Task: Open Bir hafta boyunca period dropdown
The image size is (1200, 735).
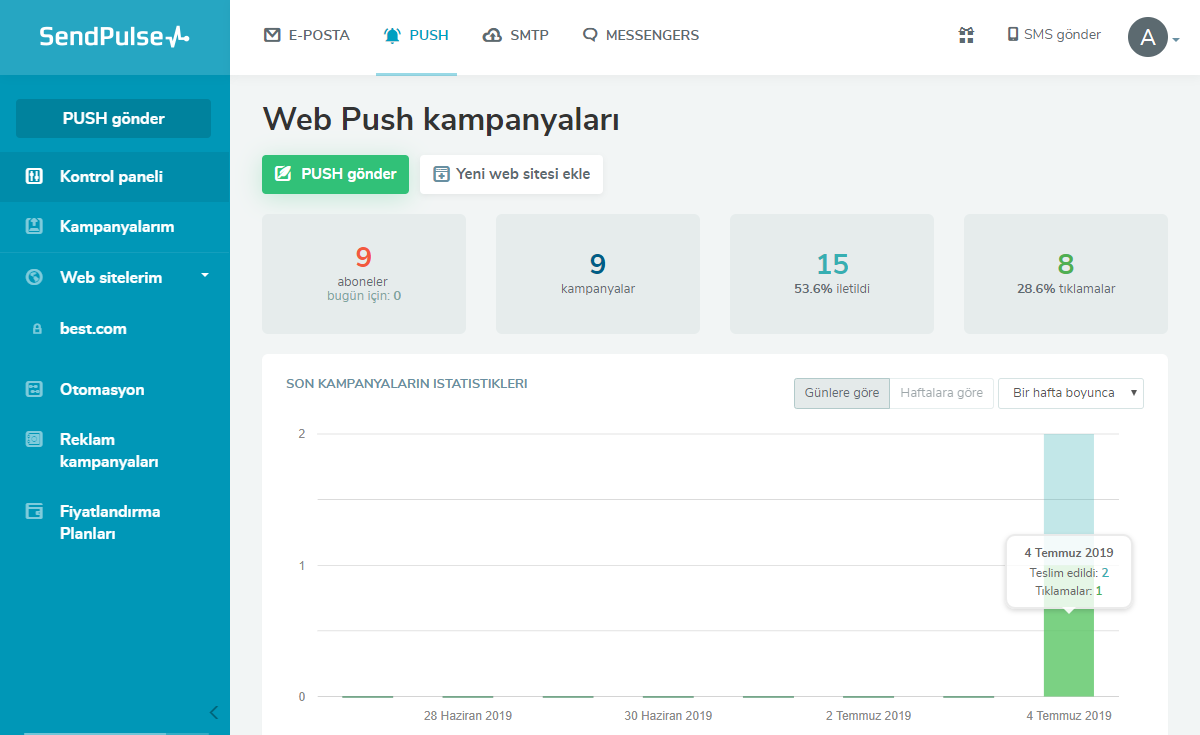Action: click(1070, 393)
